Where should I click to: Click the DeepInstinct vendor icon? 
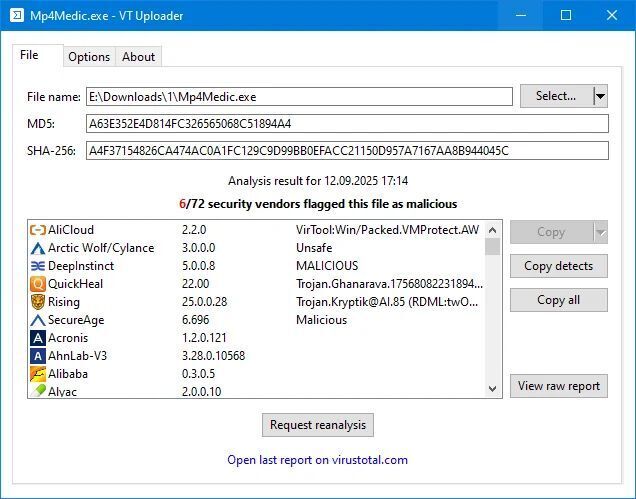tap(38, 266)
